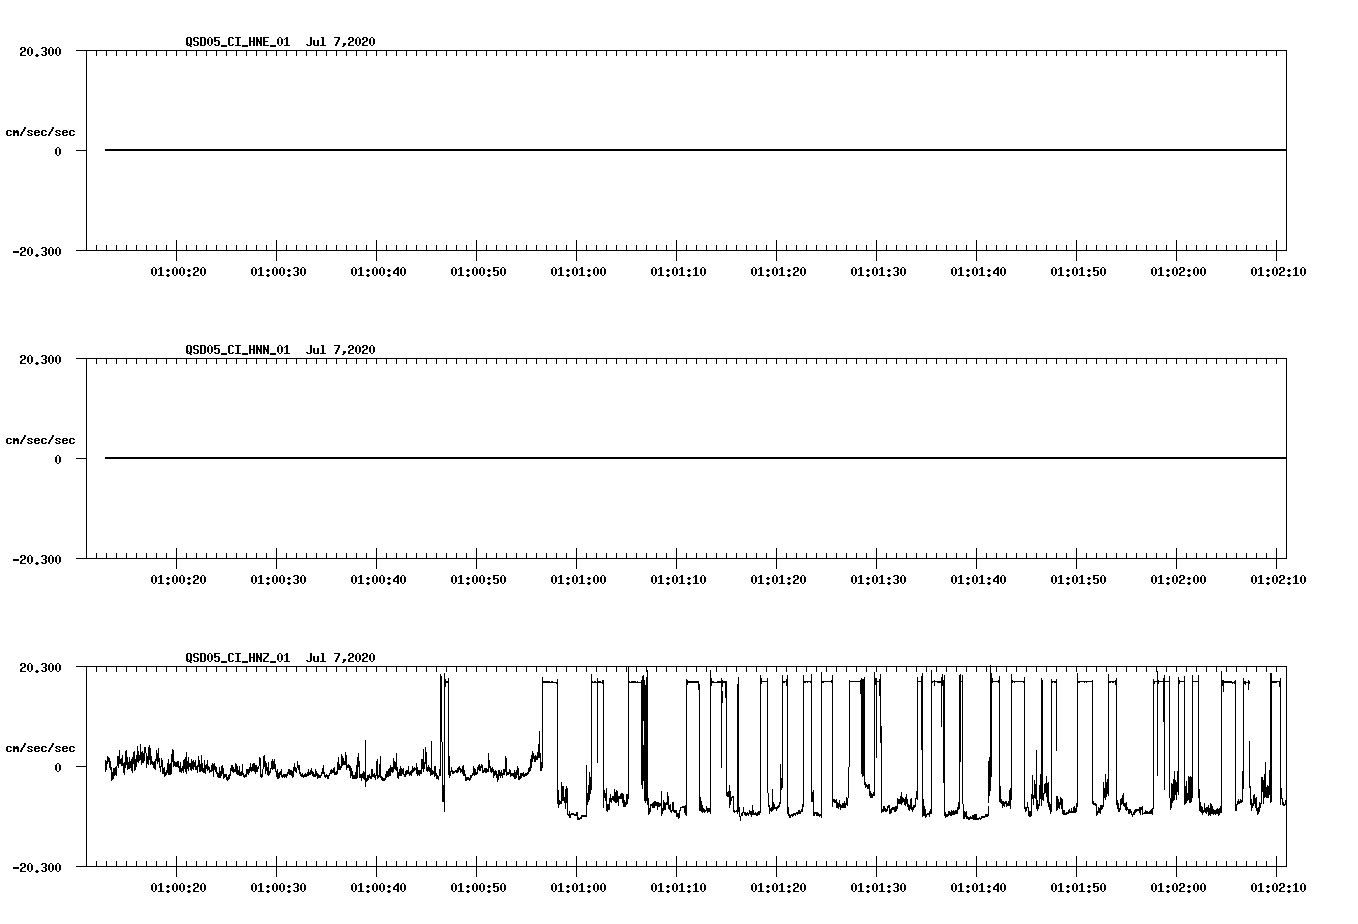Viewport: 1358px width, 924px height.
Task: Click the 01:01:00 time label under HNE plot
Action: [578, 271]
